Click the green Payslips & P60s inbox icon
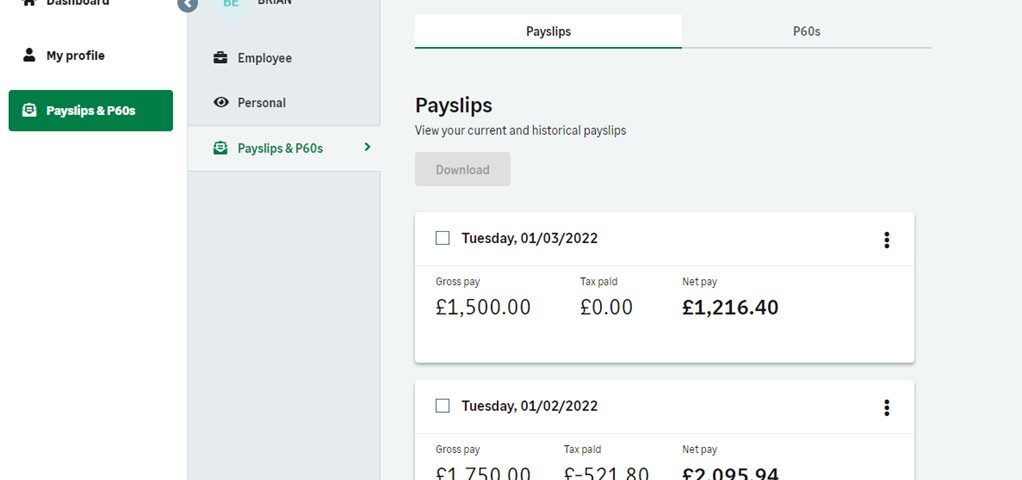 pos(29,110)
